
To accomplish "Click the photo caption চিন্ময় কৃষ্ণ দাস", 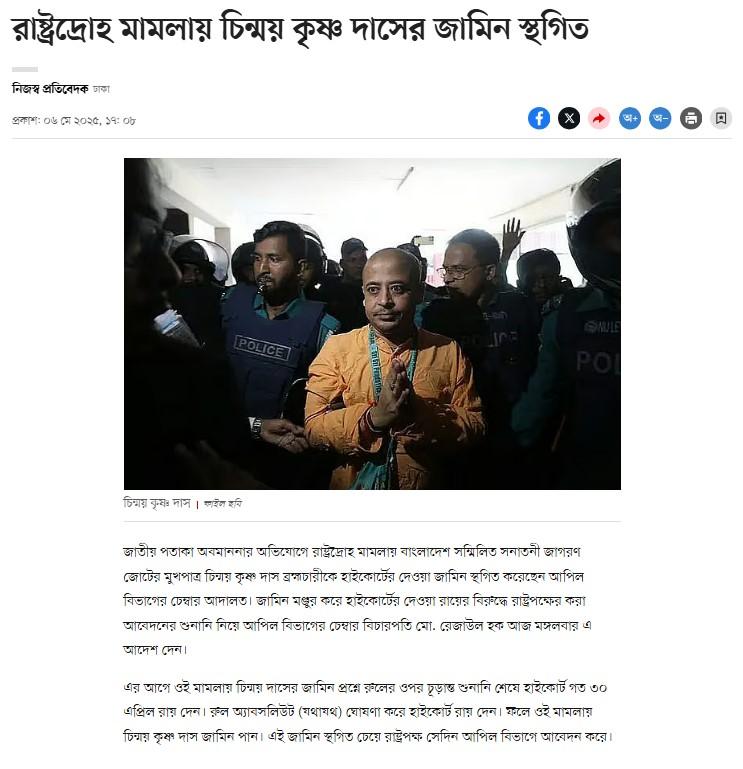I will (156, 503).
